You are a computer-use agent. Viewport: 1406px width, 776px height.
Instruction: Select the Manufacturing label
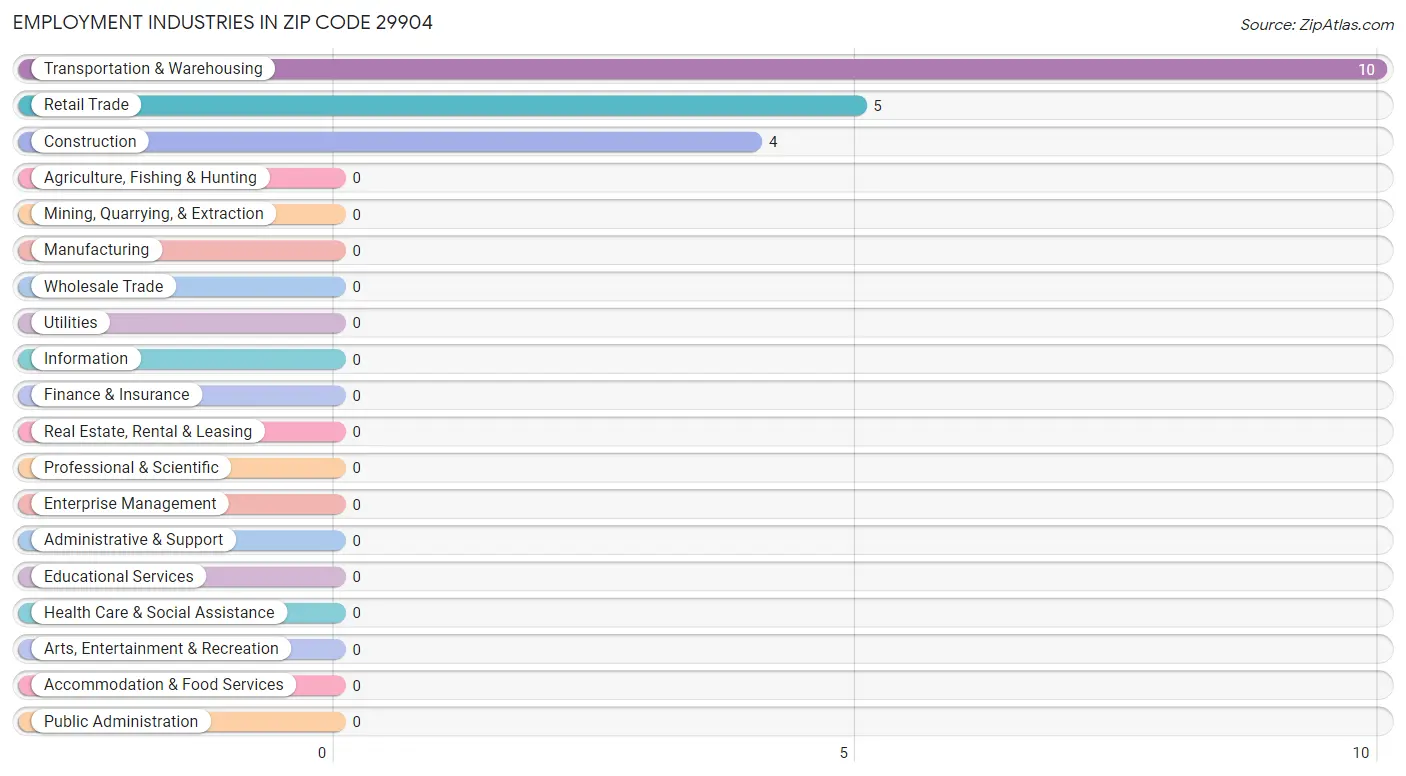96,250
